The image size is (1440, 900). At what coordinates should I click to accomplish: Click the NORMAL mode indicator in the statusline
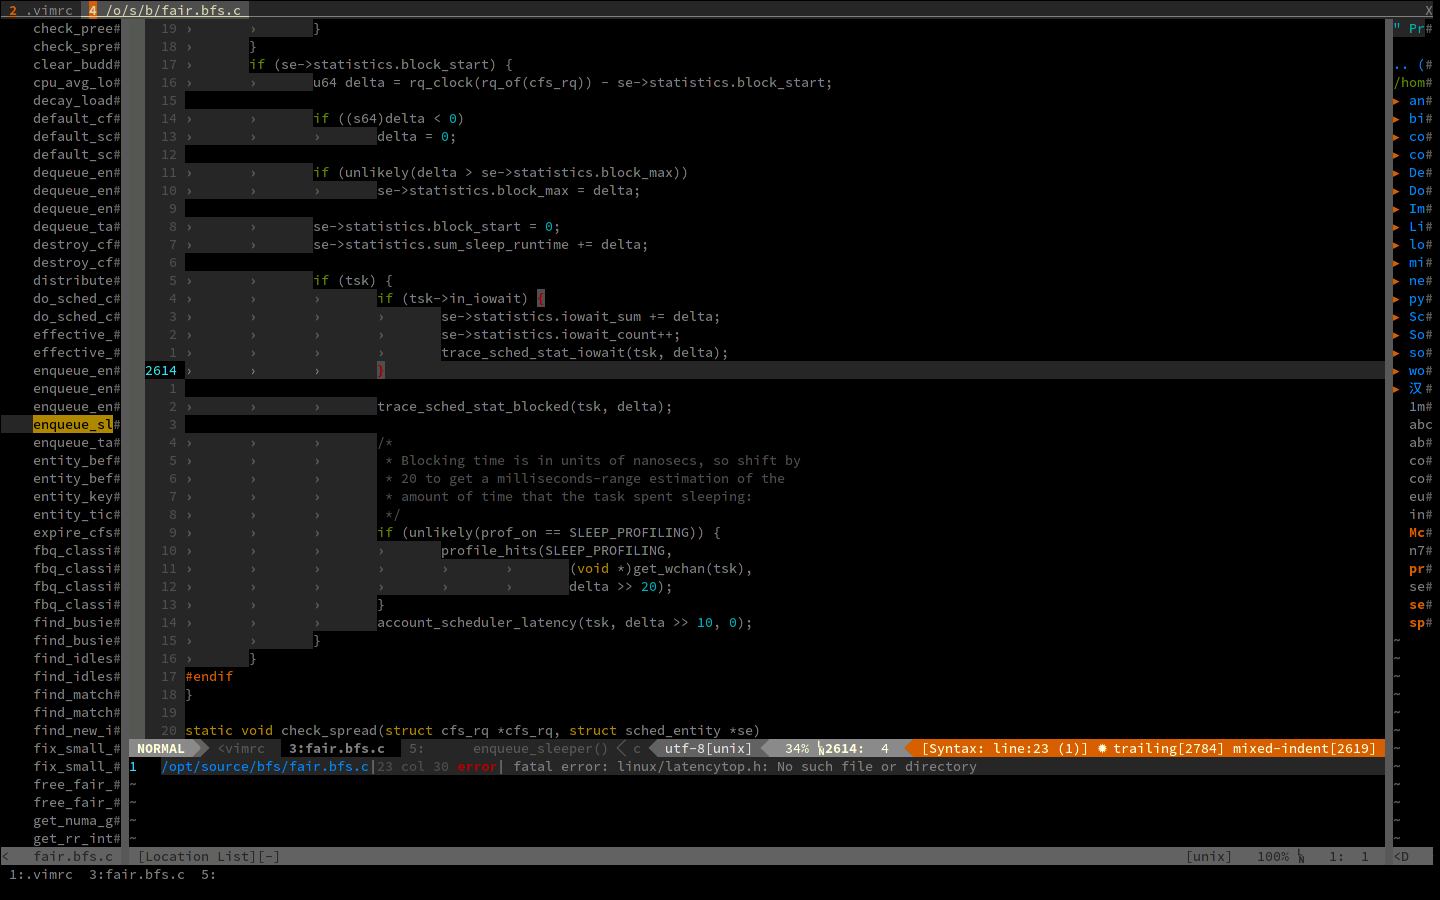(x=161, y=749)
